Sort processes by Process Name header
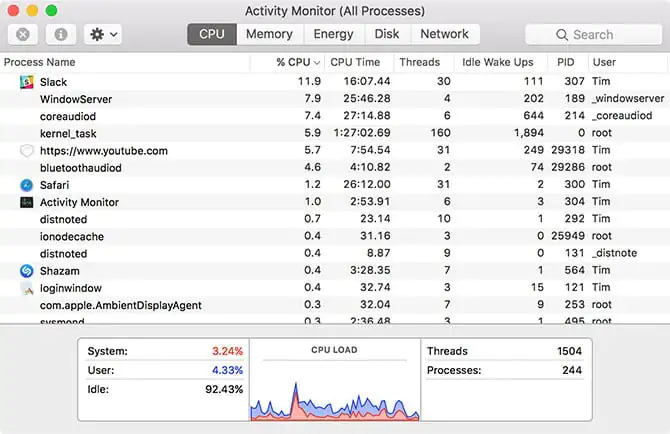The height and width of the screenshot is (434, 670). pyautogui.click(x=40, y=62)
